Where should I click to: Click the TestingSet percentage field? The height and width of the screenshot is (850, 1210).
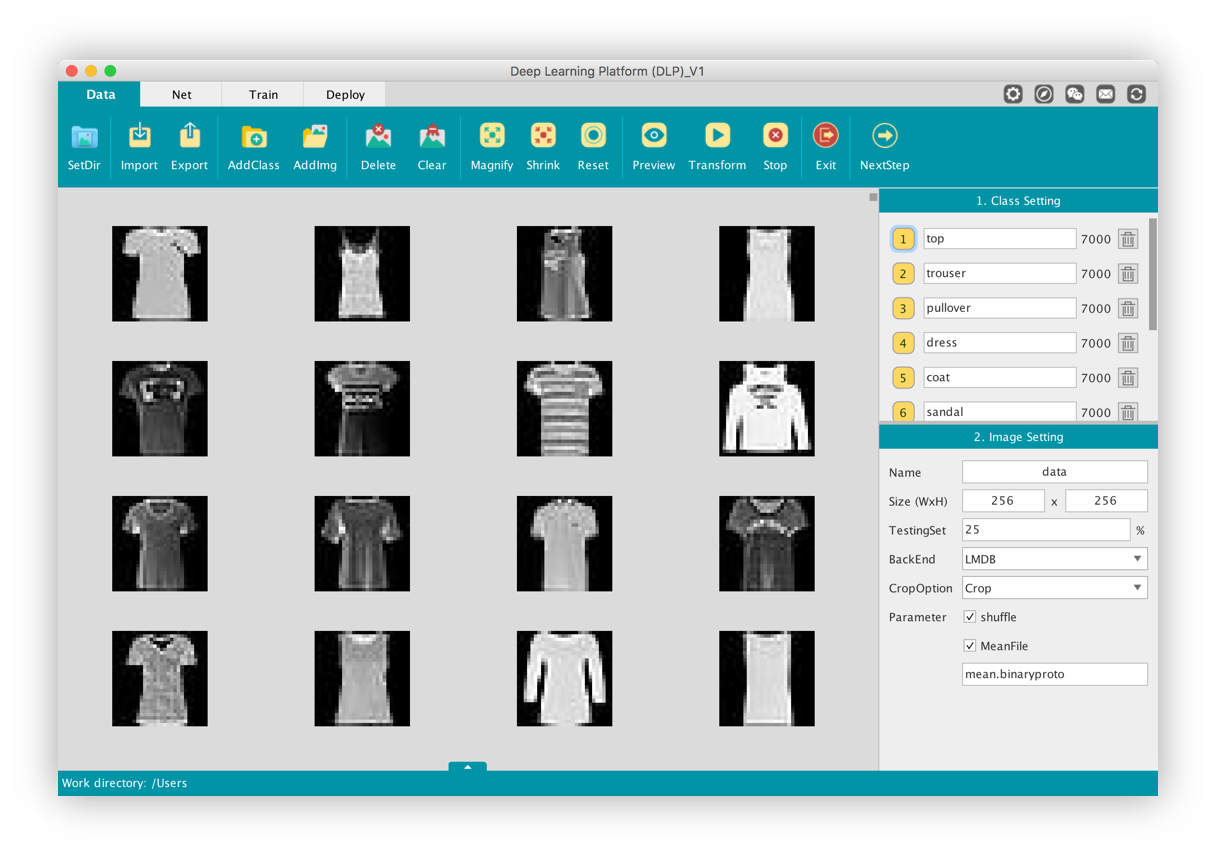pyautogui.click(x=1045, y=530)
